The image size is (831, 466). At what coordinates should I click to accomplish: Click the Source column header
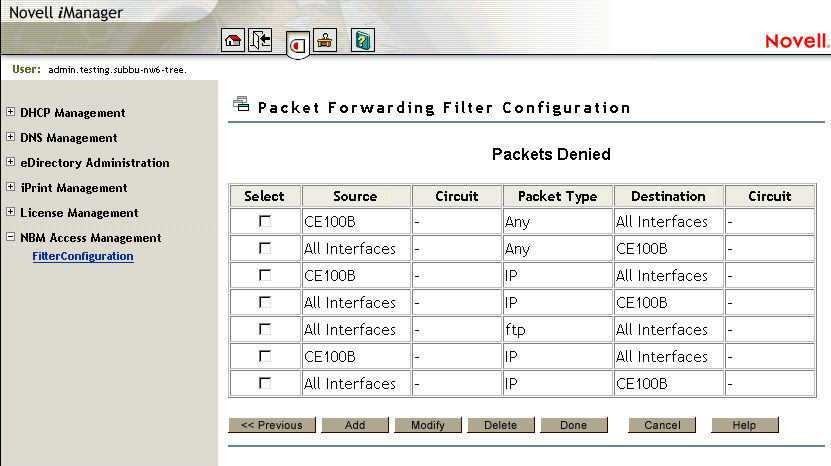coord(356,196)
